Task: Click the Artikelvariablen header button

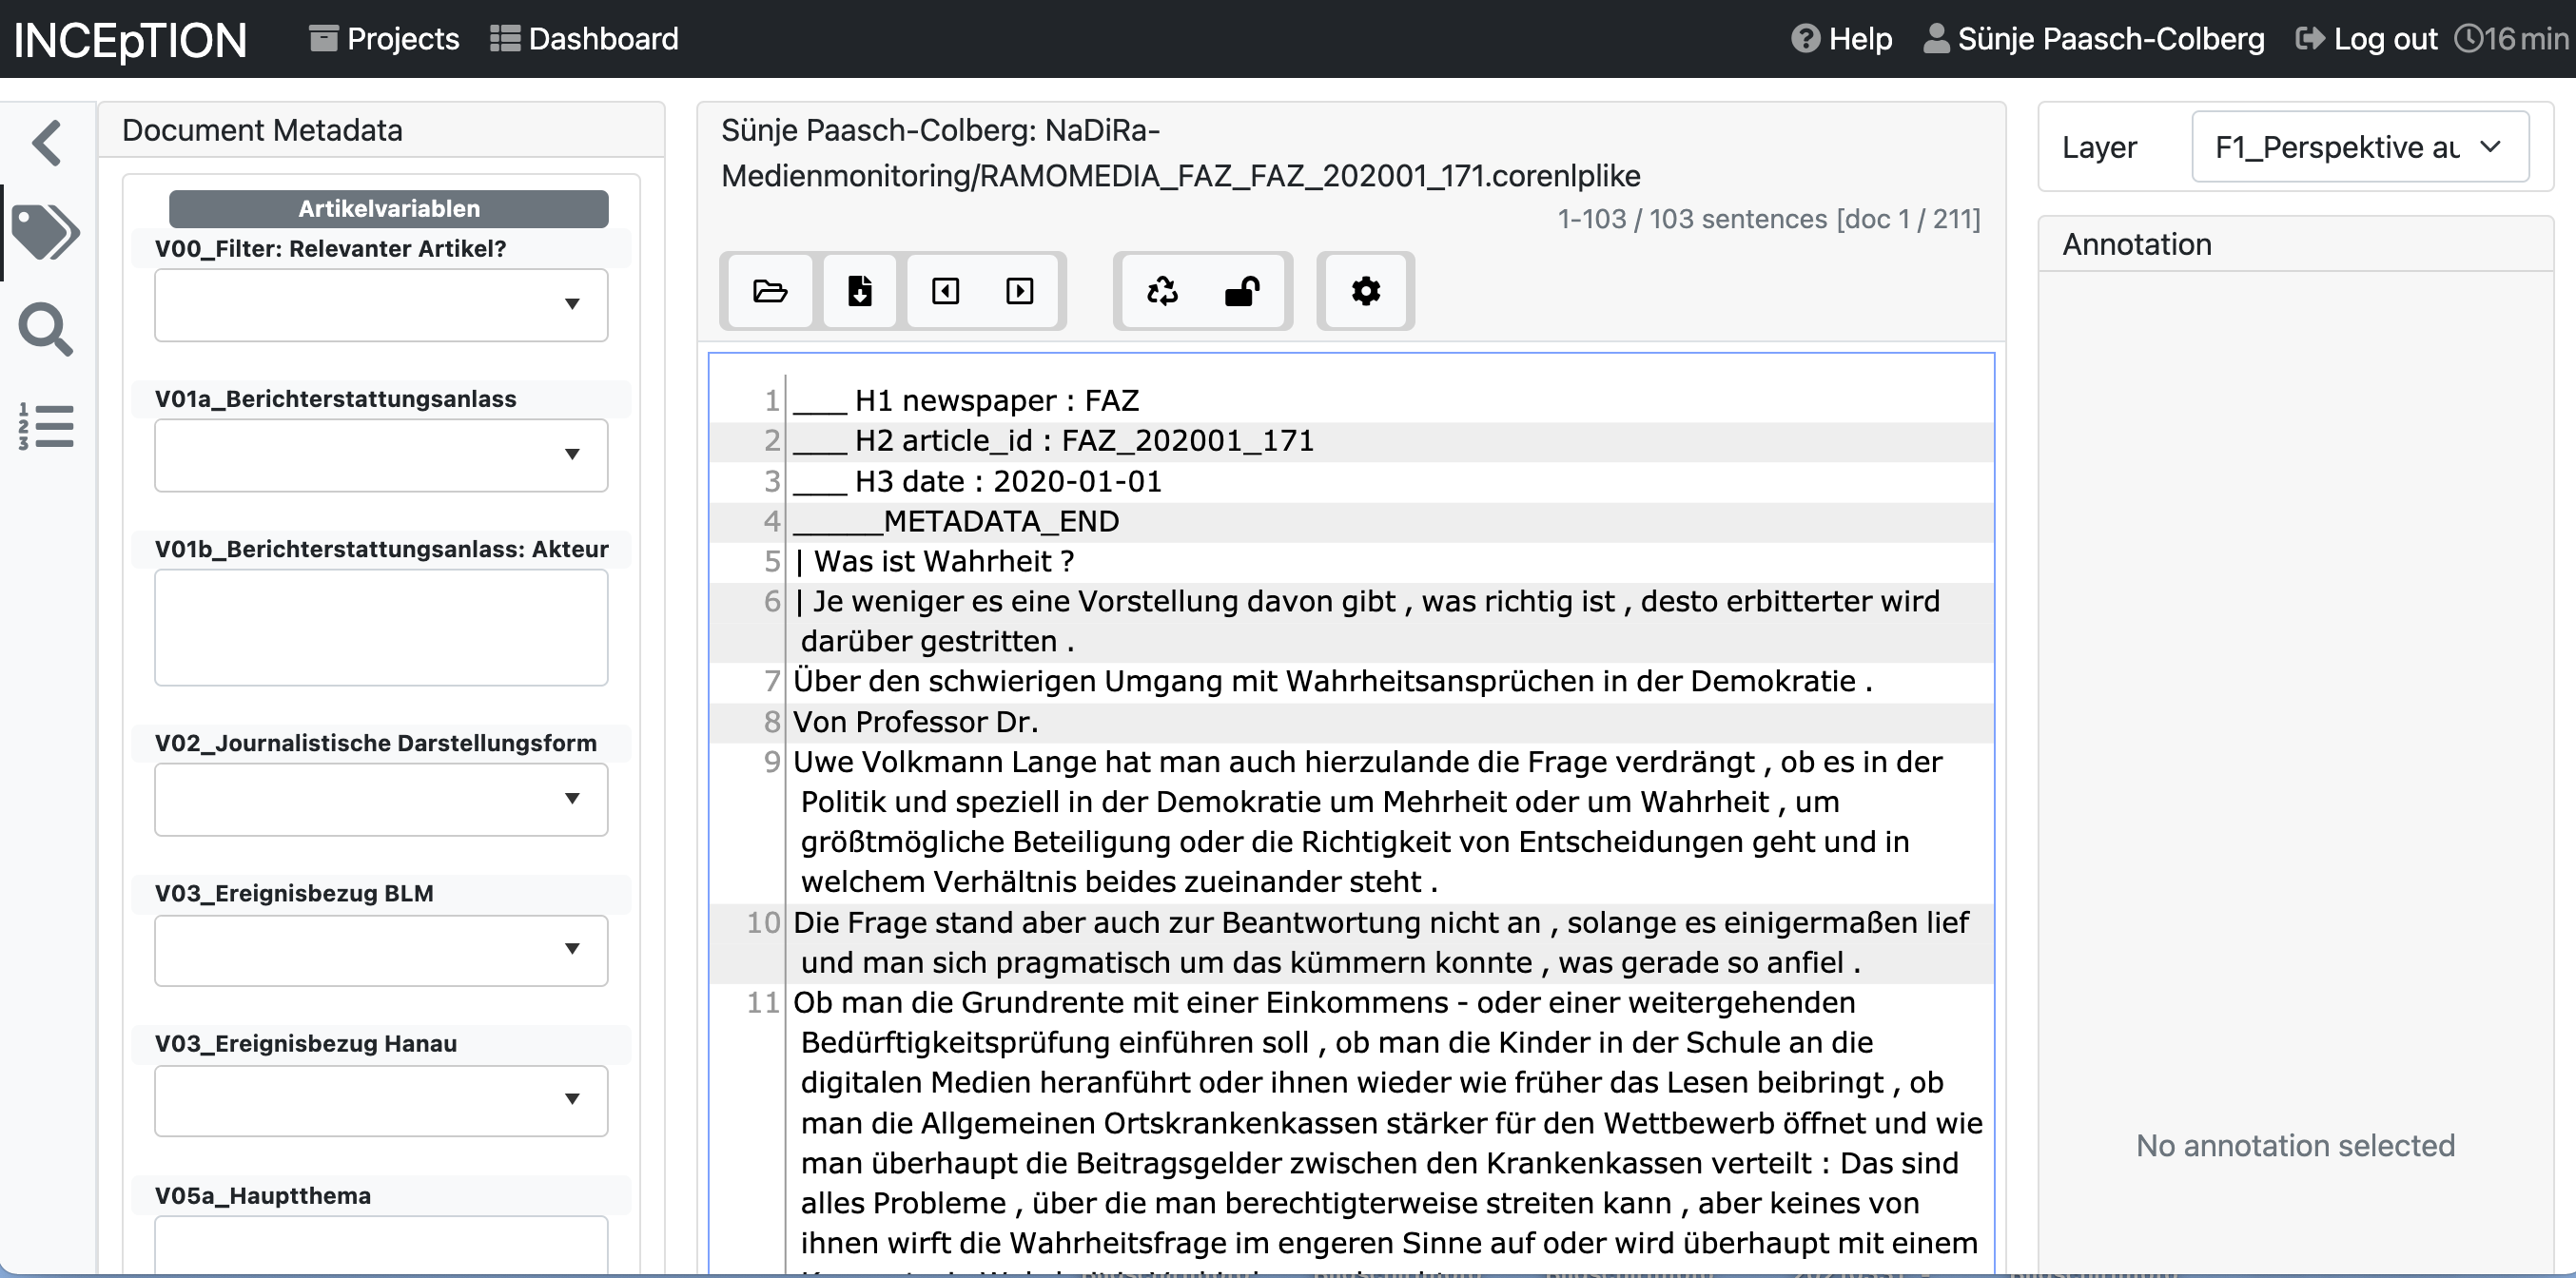Action: [x=389, y=208]
